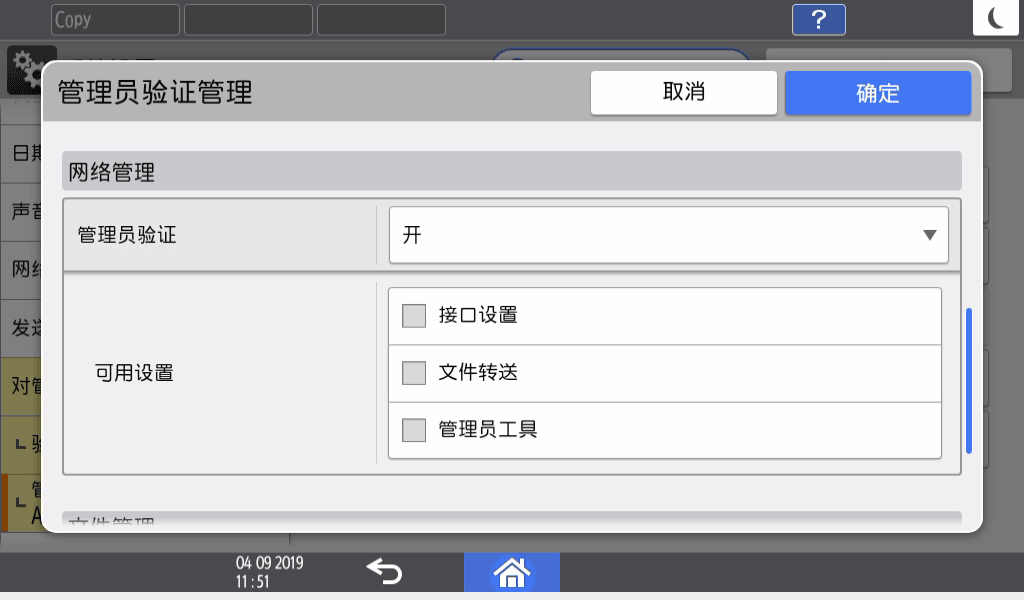
Task: Open the 管理员验证 dropdown showing 开
Action: pyautogui.click(x=669, y=235)
